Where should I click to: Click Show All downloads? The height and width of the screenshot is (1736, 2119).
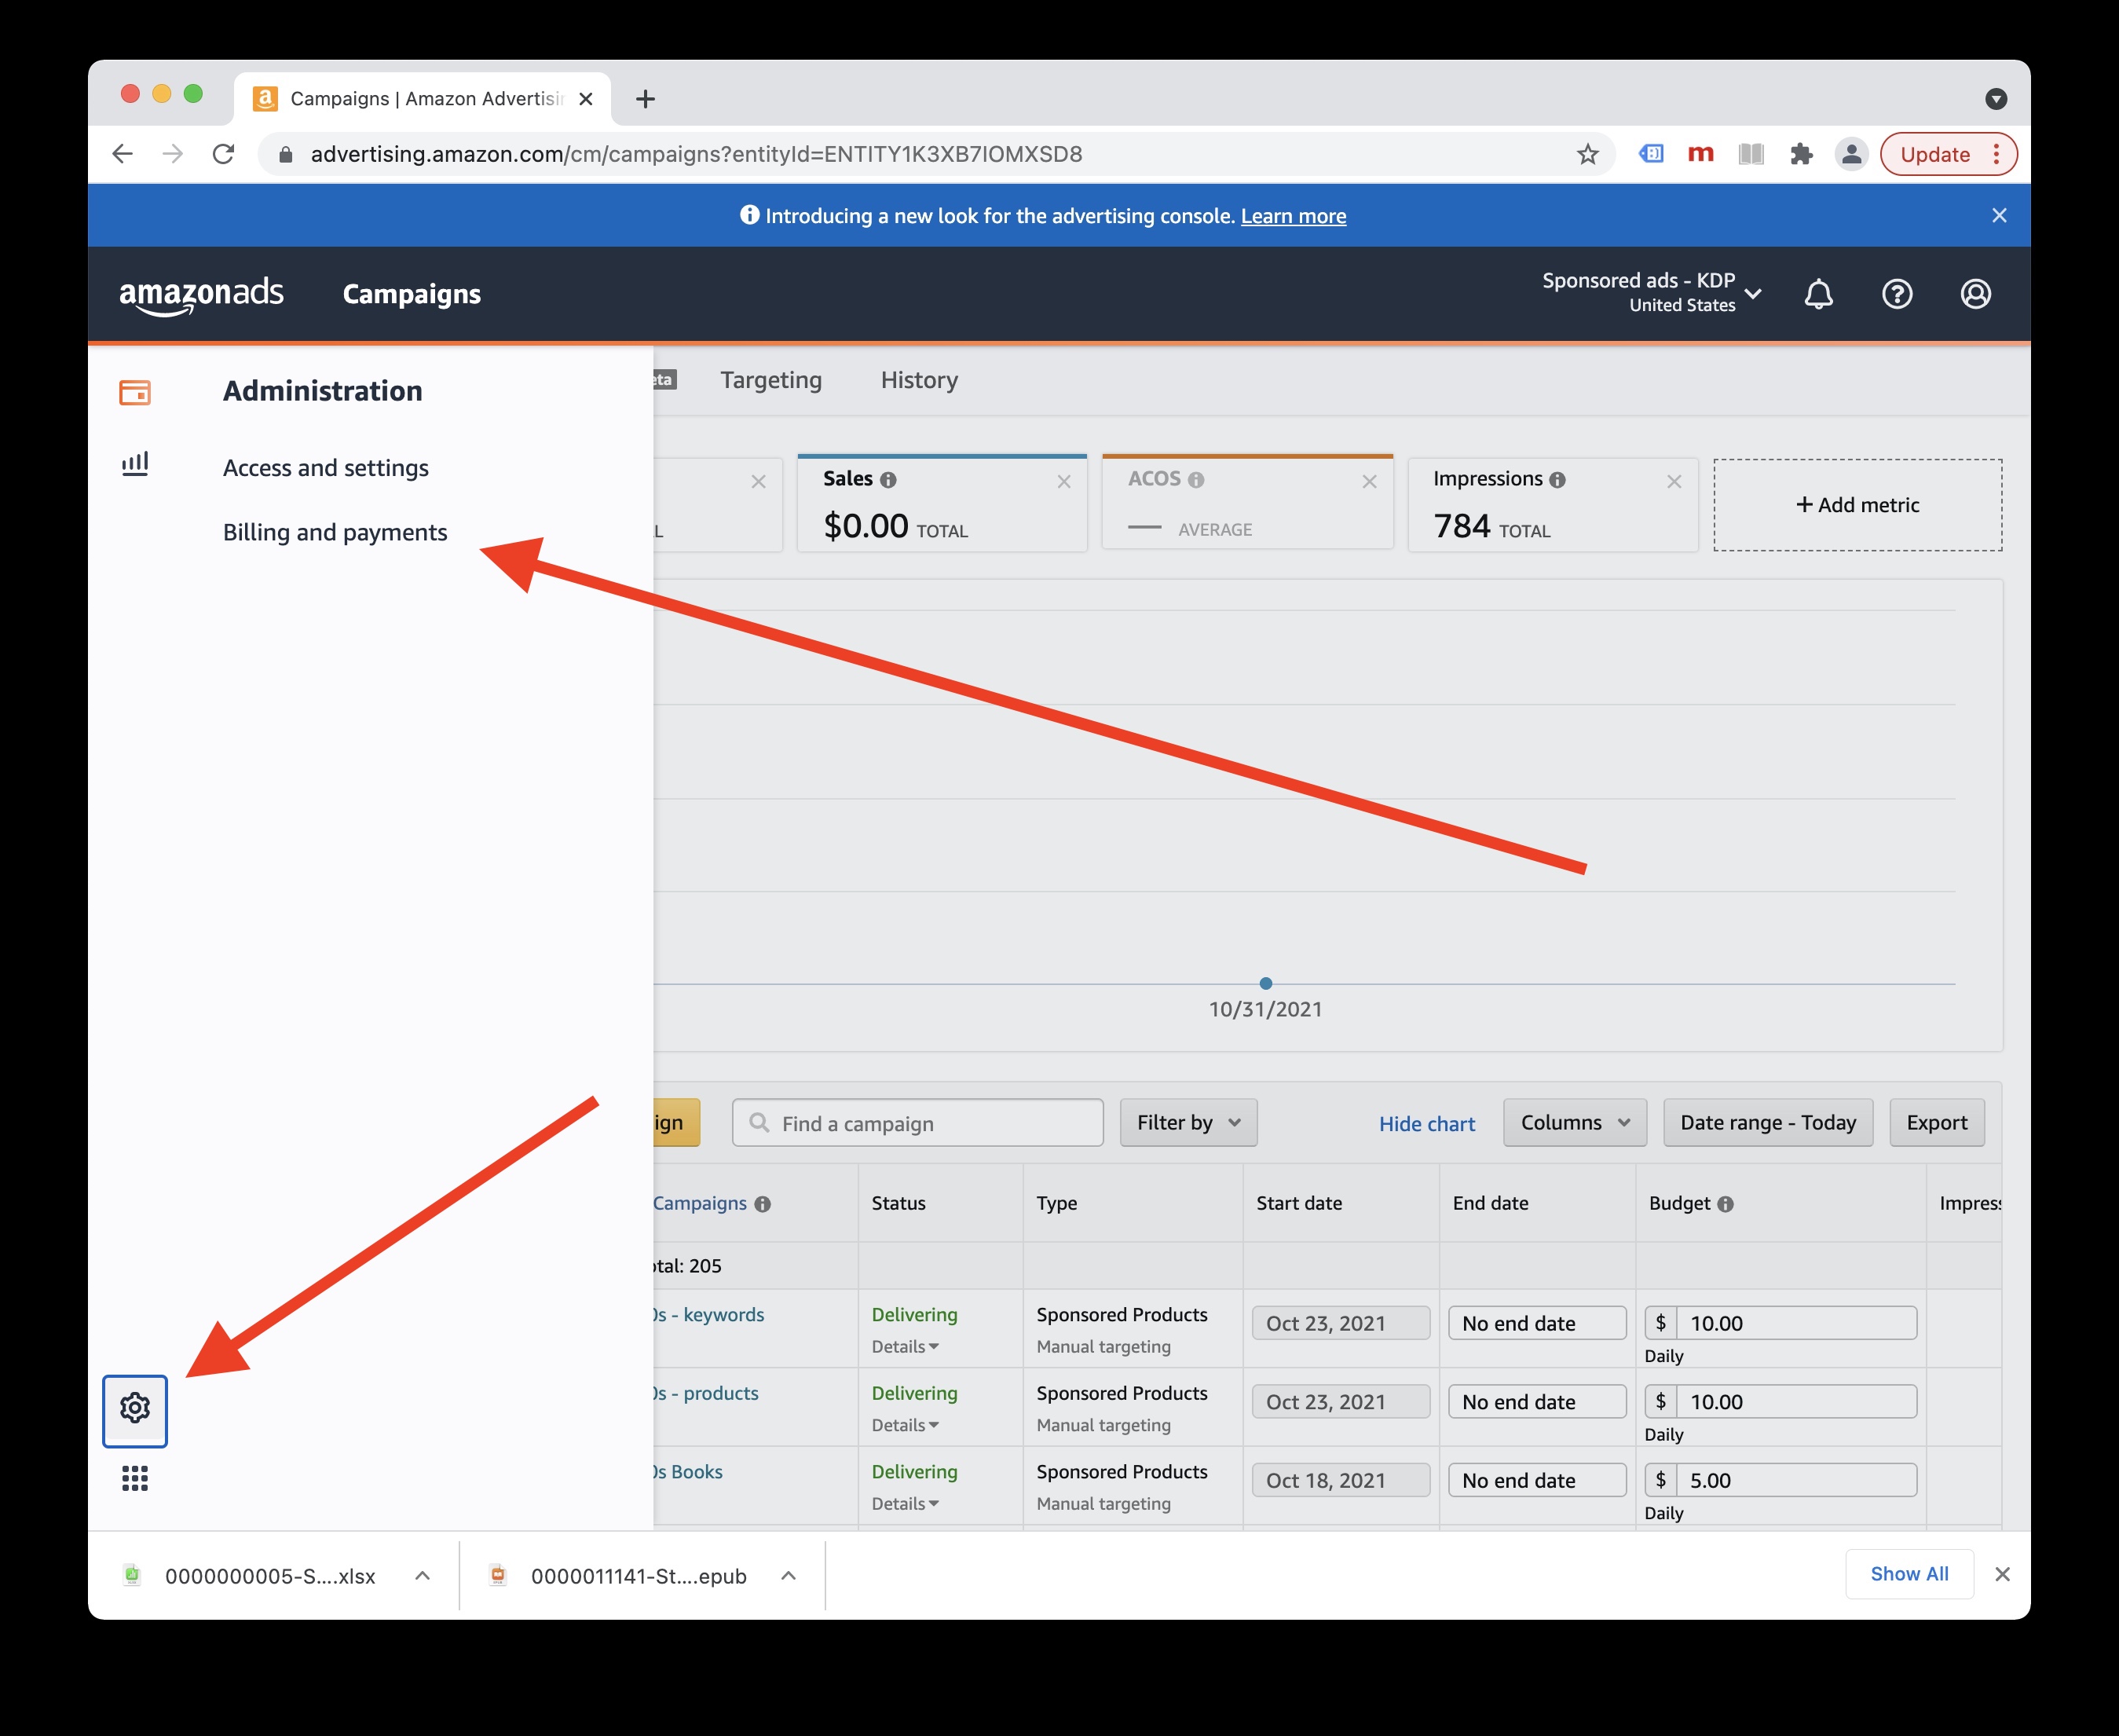[1909, 1574]
